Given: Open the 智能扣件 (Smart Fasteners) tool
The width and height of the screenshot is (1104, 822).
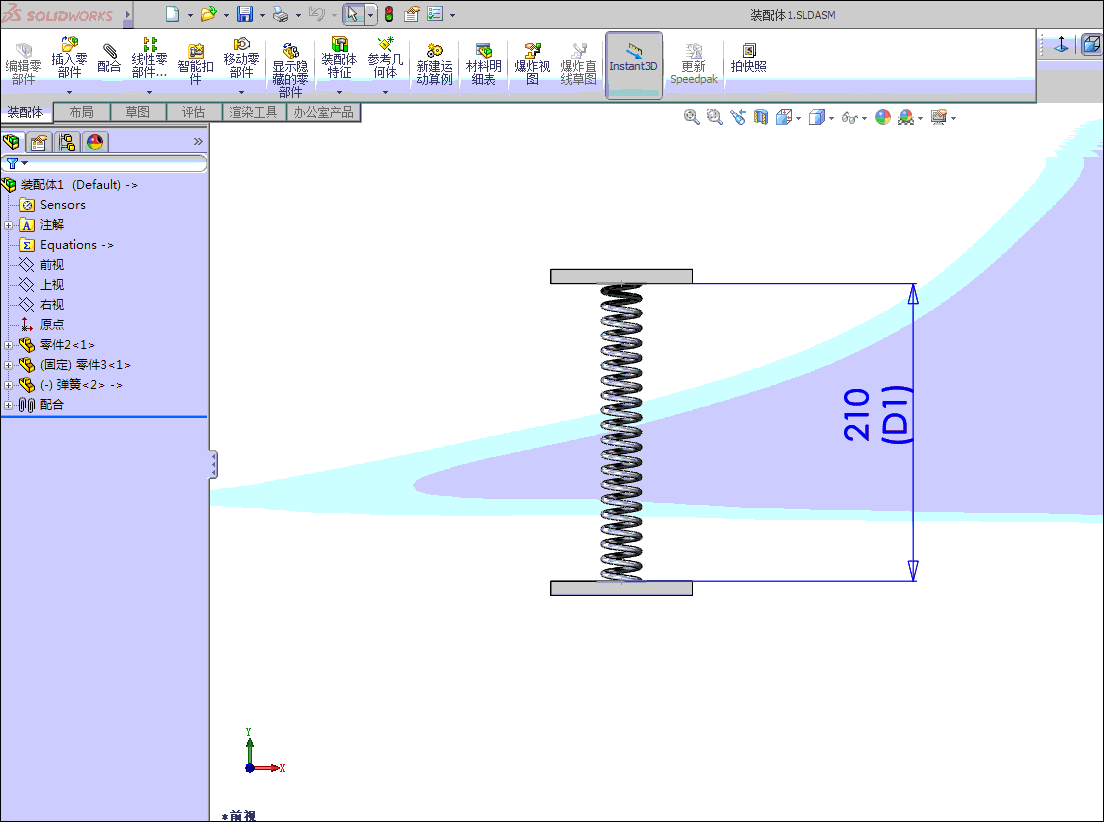Looking at the screenshot, I should (x=195, y=64).
